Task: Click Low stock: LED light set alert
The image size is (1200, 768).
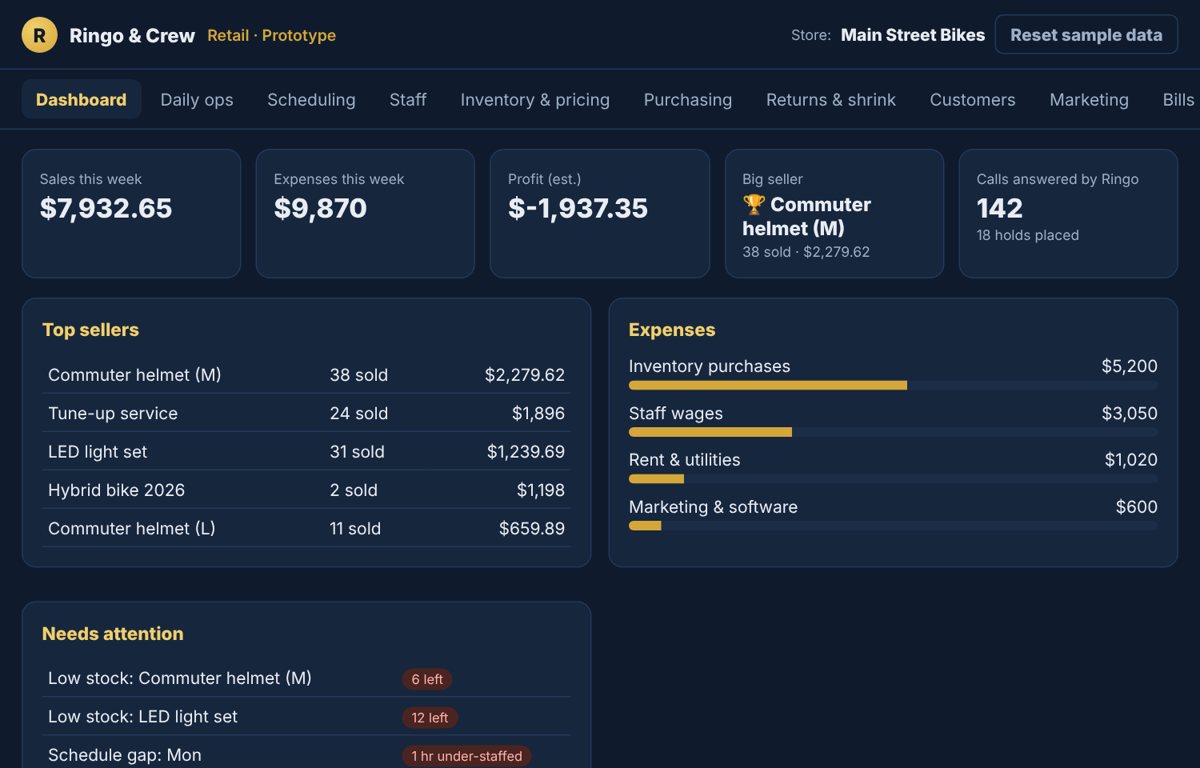Action: (143, 717)
